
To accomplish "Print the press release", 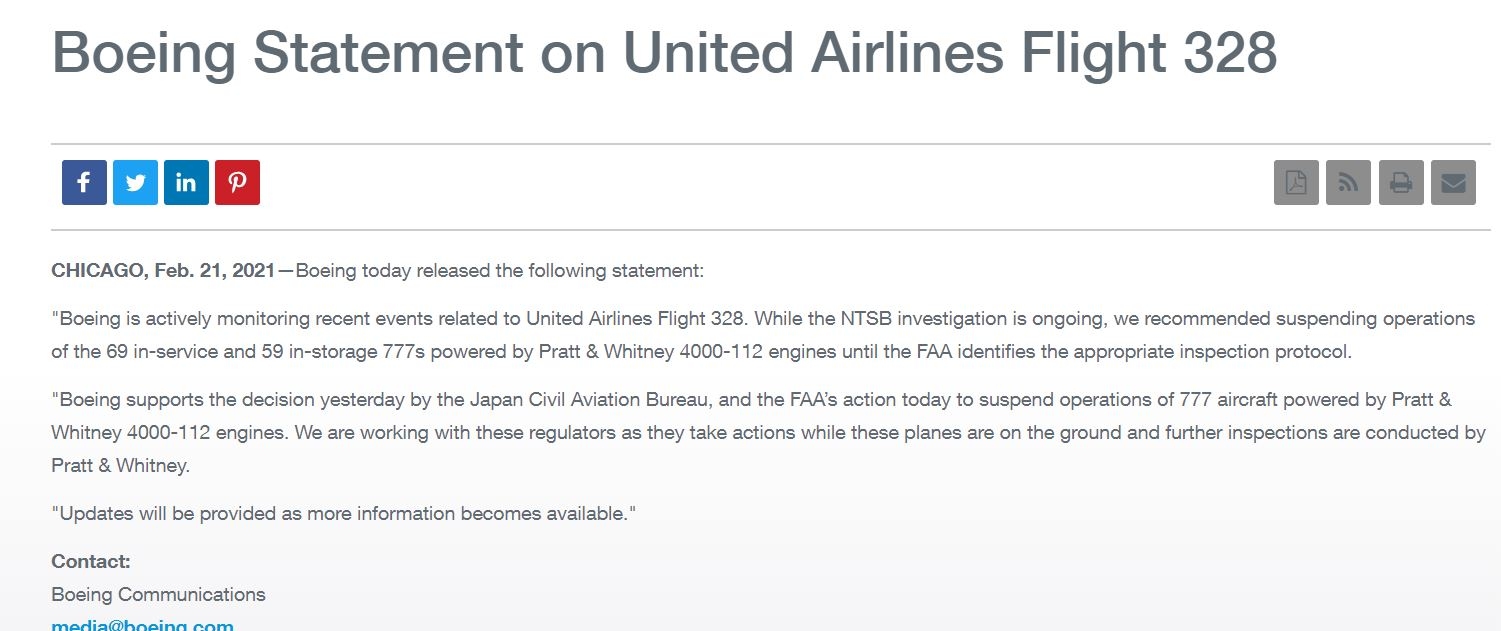I will coord(1401,183).
